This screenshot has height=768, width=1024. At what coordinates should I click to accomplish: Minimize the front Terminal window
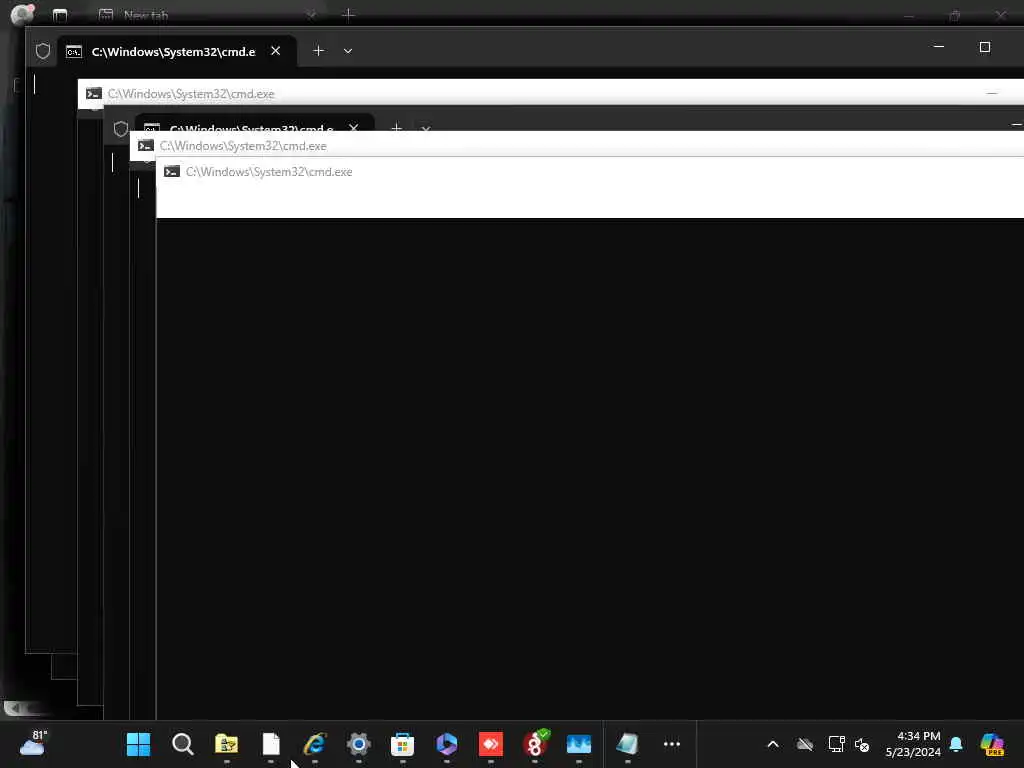pos(938,47)
